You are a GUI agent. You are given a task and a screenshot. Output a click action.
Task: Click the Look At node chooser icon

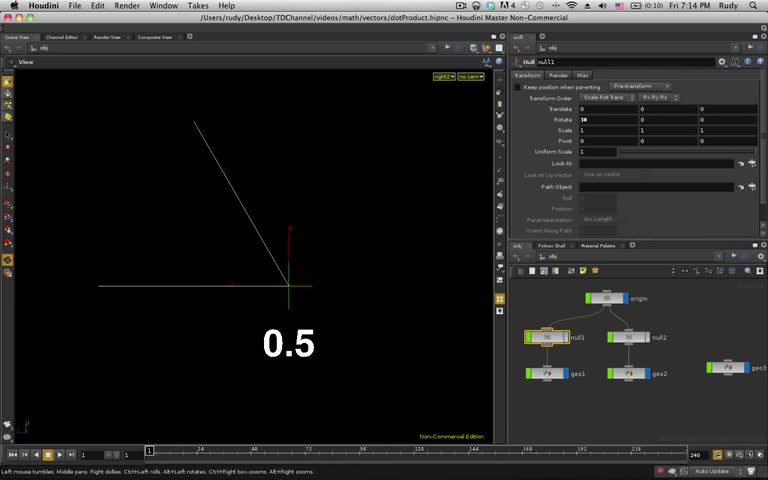coord(752,164)
